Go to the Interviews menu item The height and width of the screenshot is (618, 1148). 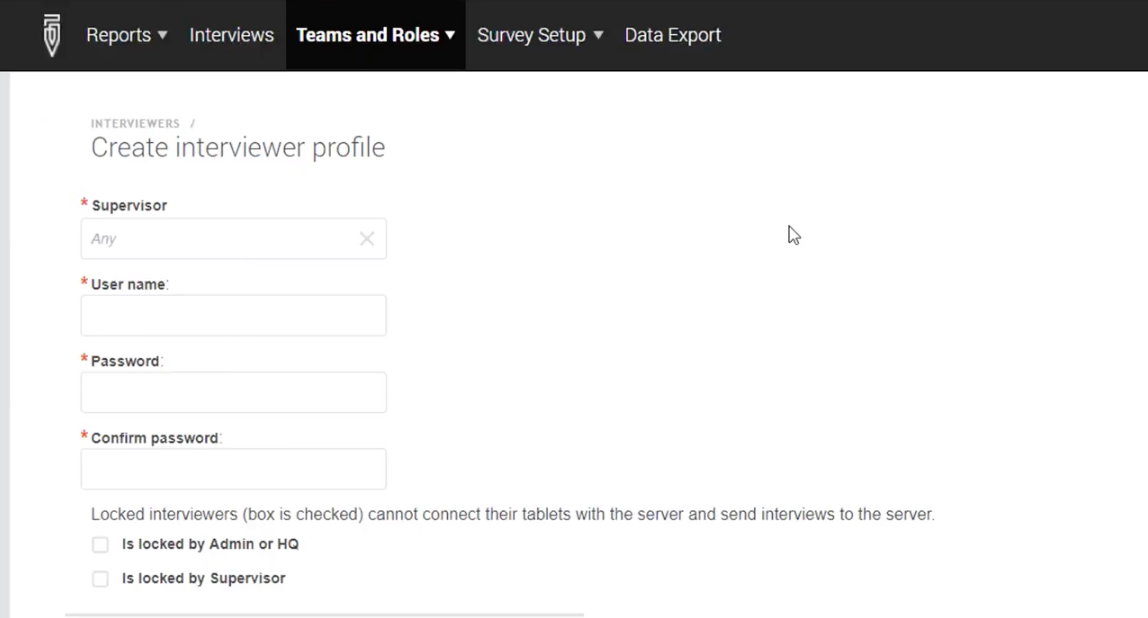pyautogui.click(x=231, y=35)
